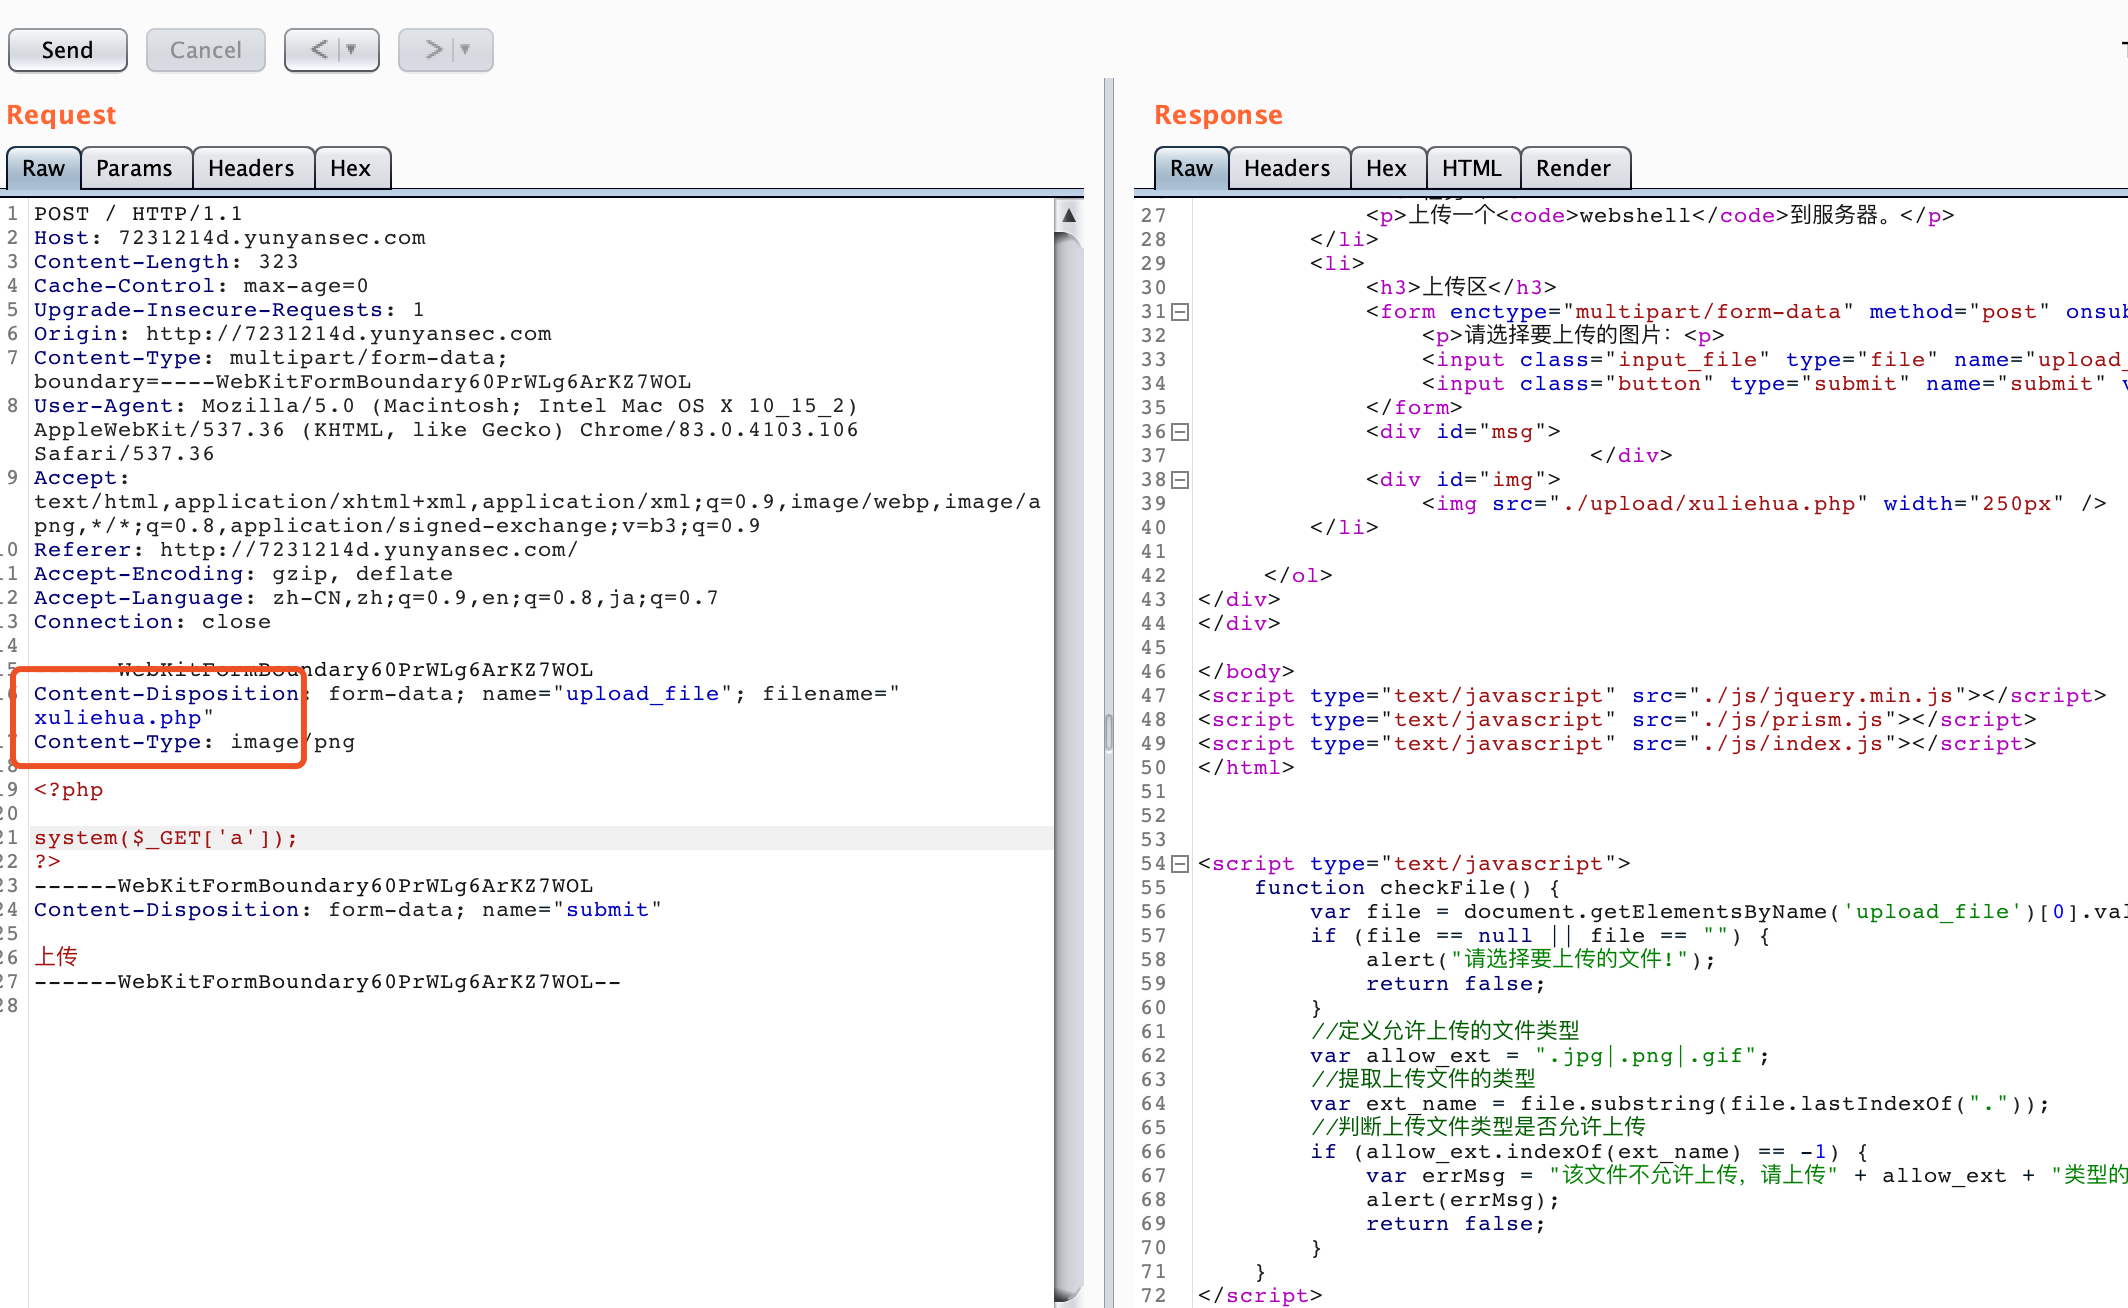Click the filename 'xuliehua.php' in request
This screenshot has width=2128, height=1308.
pos(118,718)
